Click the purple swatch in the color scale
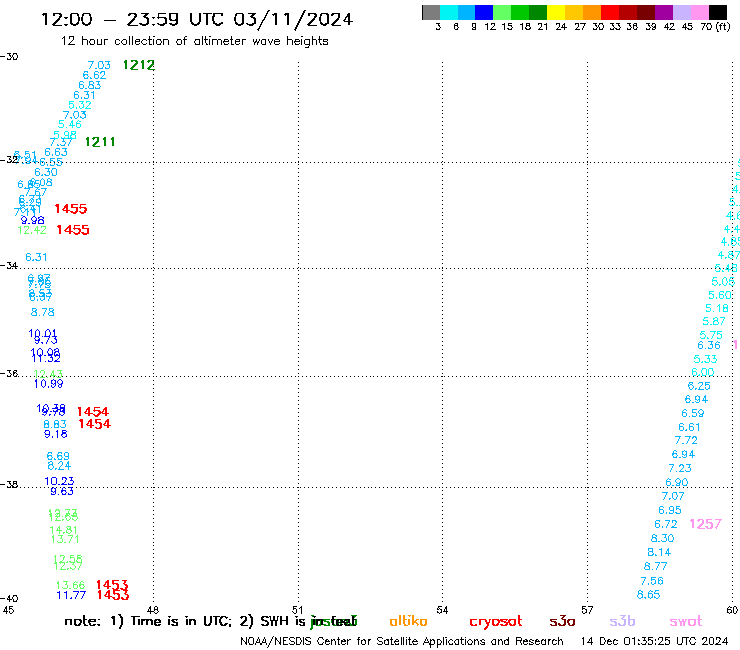This screenshot has height=650, width=740. point(664,13)
